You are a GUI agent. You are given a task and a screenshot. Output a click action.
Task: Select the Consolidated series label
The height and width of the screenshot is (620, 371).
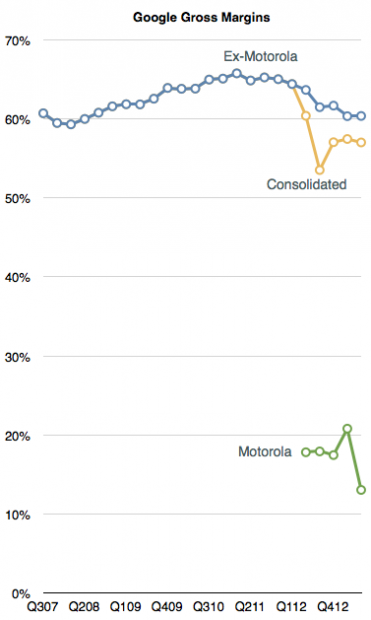(307, 184)
